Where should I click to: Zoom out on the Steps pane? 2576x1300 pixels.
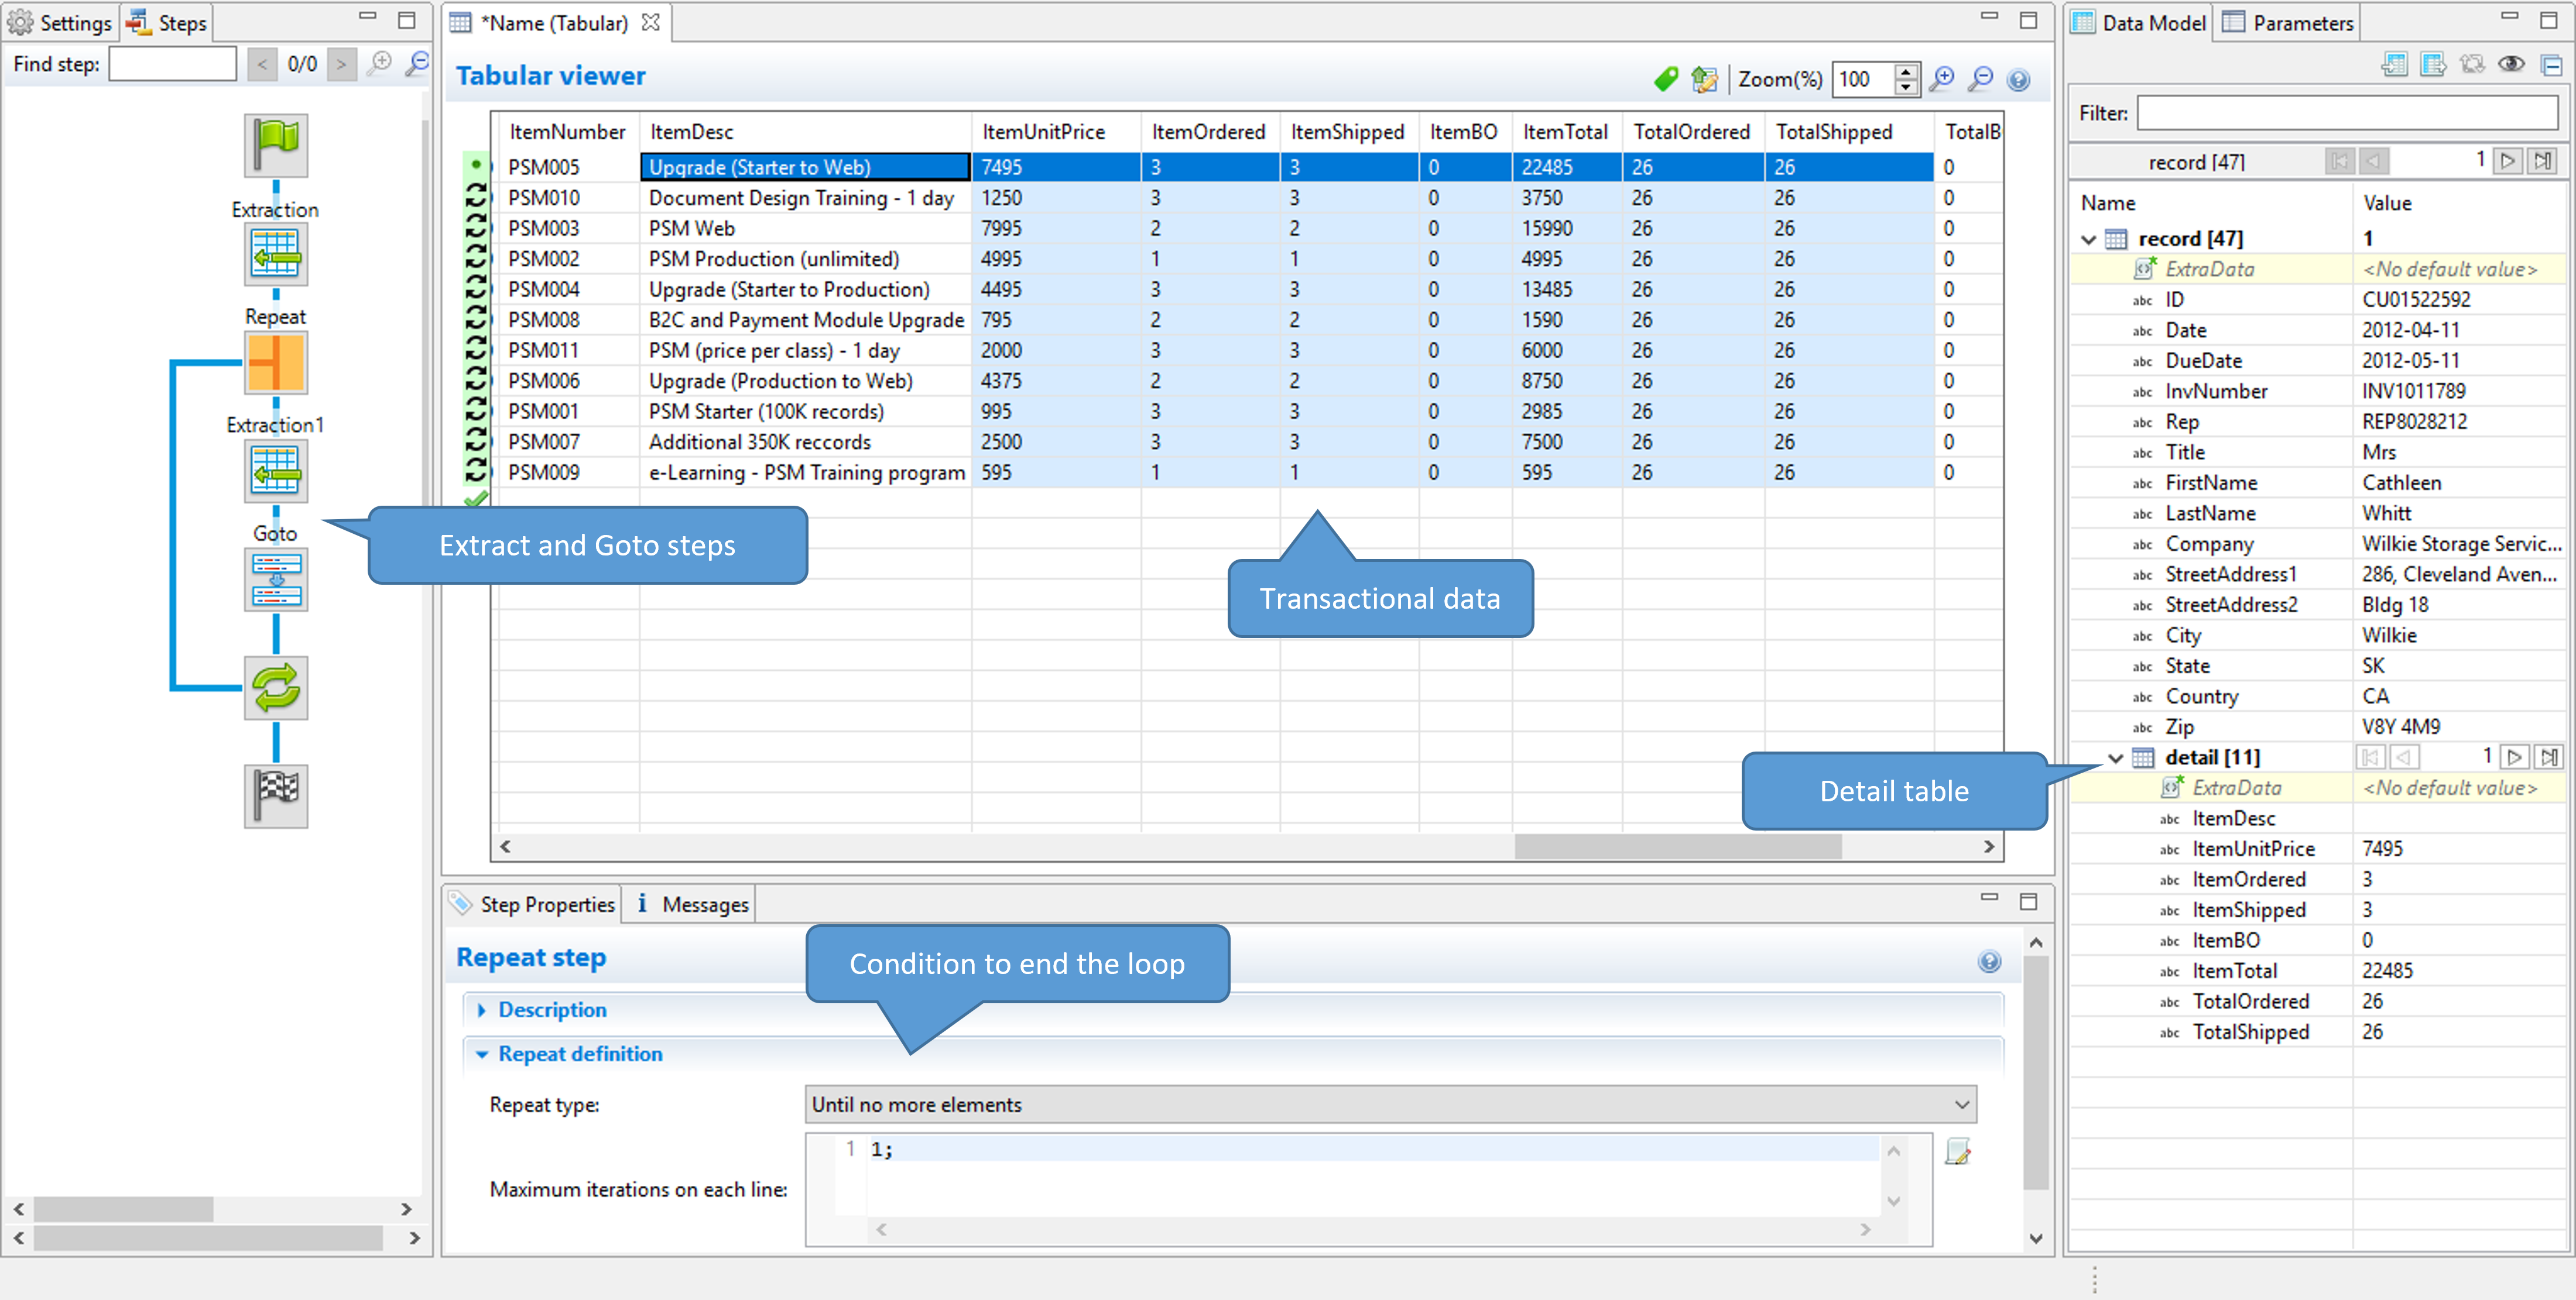[417, 64]
